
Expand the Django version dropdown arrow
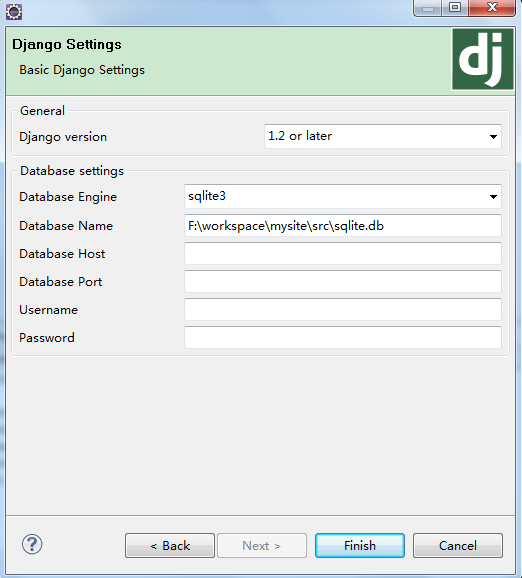493,137
